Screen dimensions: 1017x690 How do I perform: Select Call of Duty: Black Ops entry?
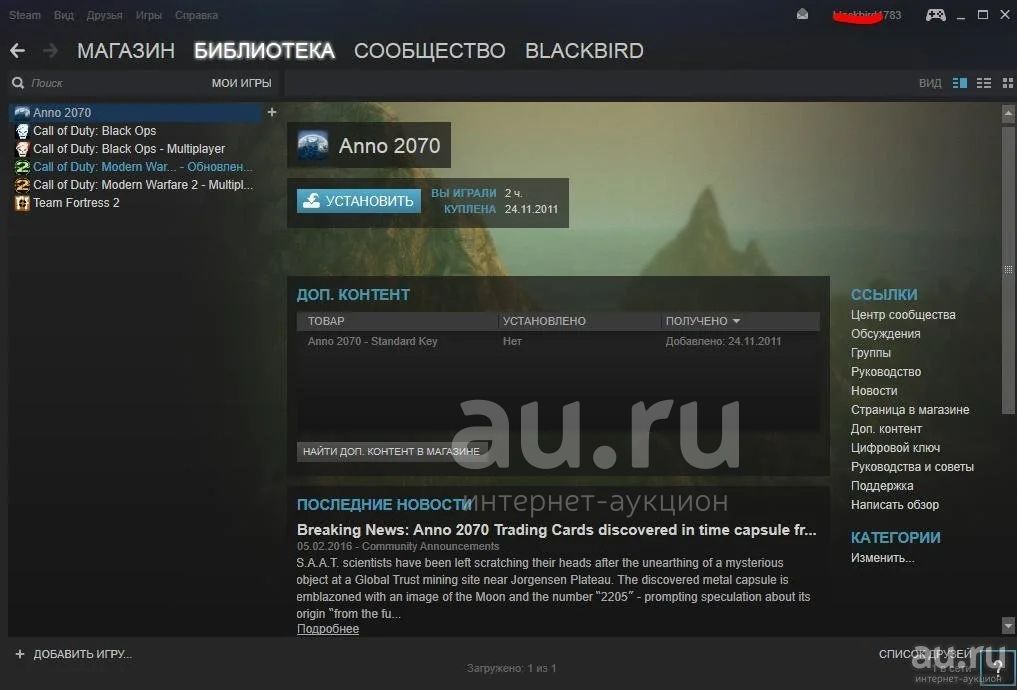pyautogui.click(x=95, y=131)
